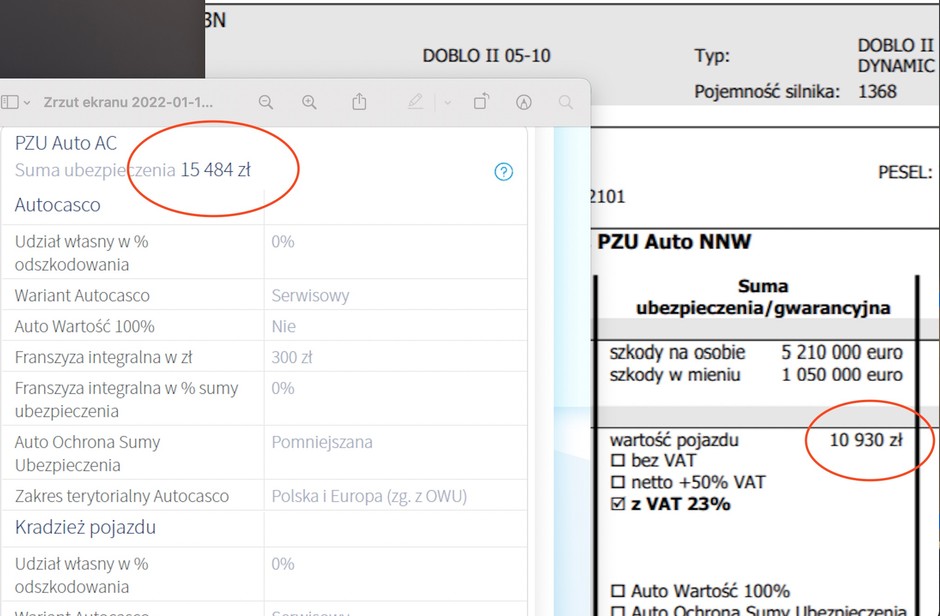Select 'Polska i Europa (zg. z OWU)' value
Image resolution: width=940 pixels, height=616 pixels.
(369, 496)
